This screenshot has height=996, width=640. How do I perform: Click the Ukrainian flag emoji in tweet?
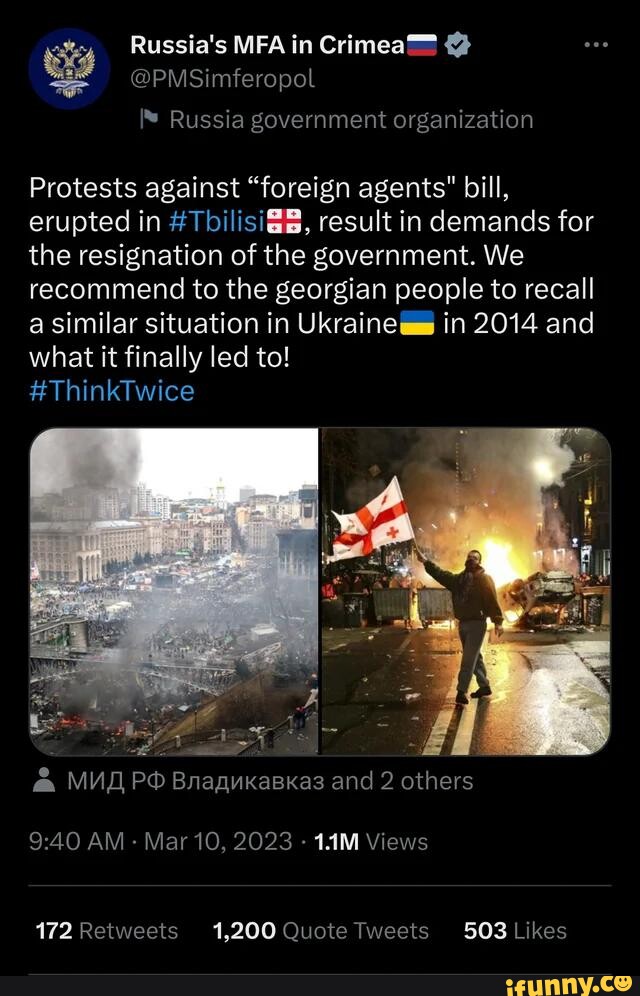[x=417, y=324]
